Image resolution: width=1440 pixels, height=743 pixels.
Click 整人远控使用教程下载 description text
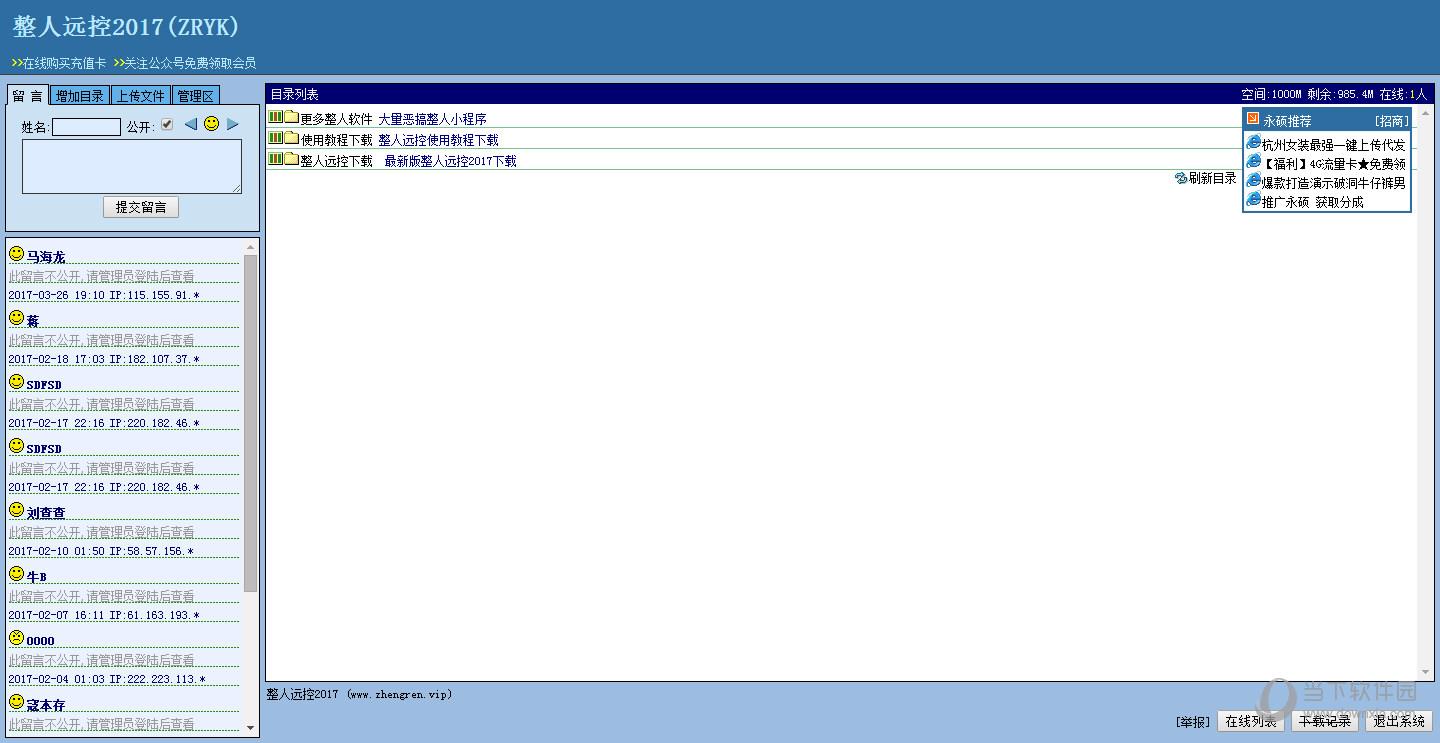(x=438, y=140)
